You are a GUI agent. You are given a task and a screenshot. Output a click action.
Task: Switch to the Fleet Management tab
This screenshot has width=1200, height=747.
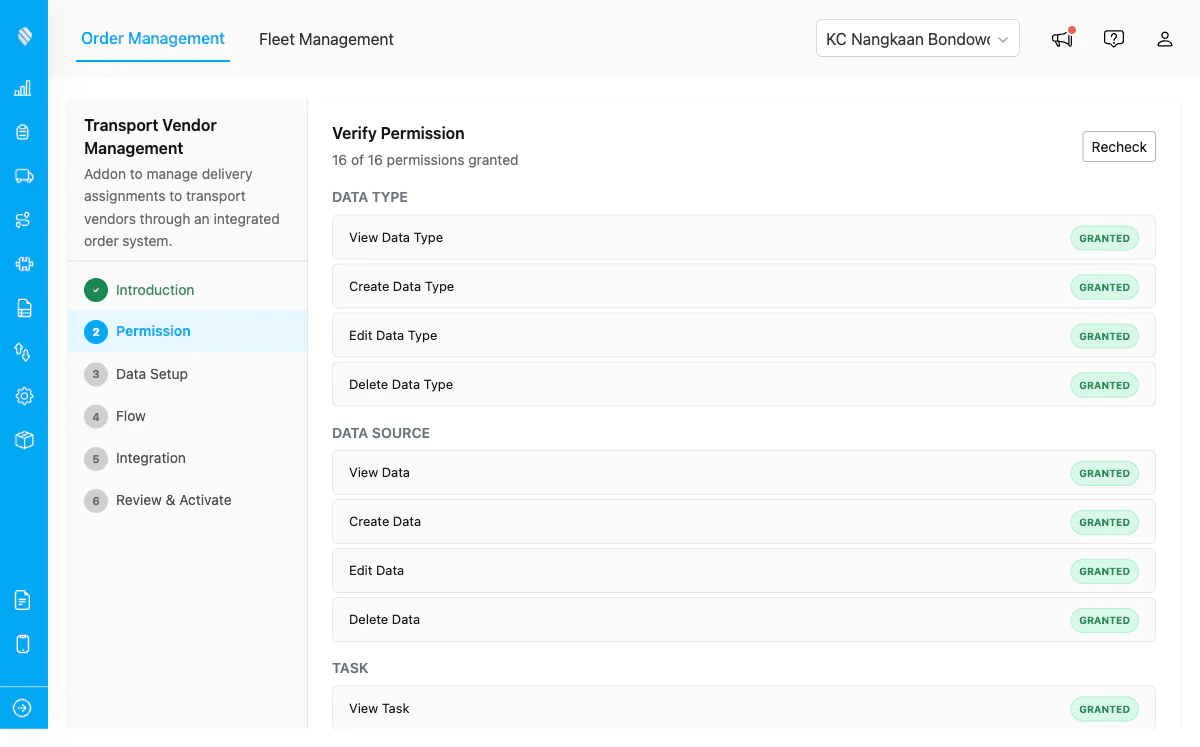[x=326, y=39]
